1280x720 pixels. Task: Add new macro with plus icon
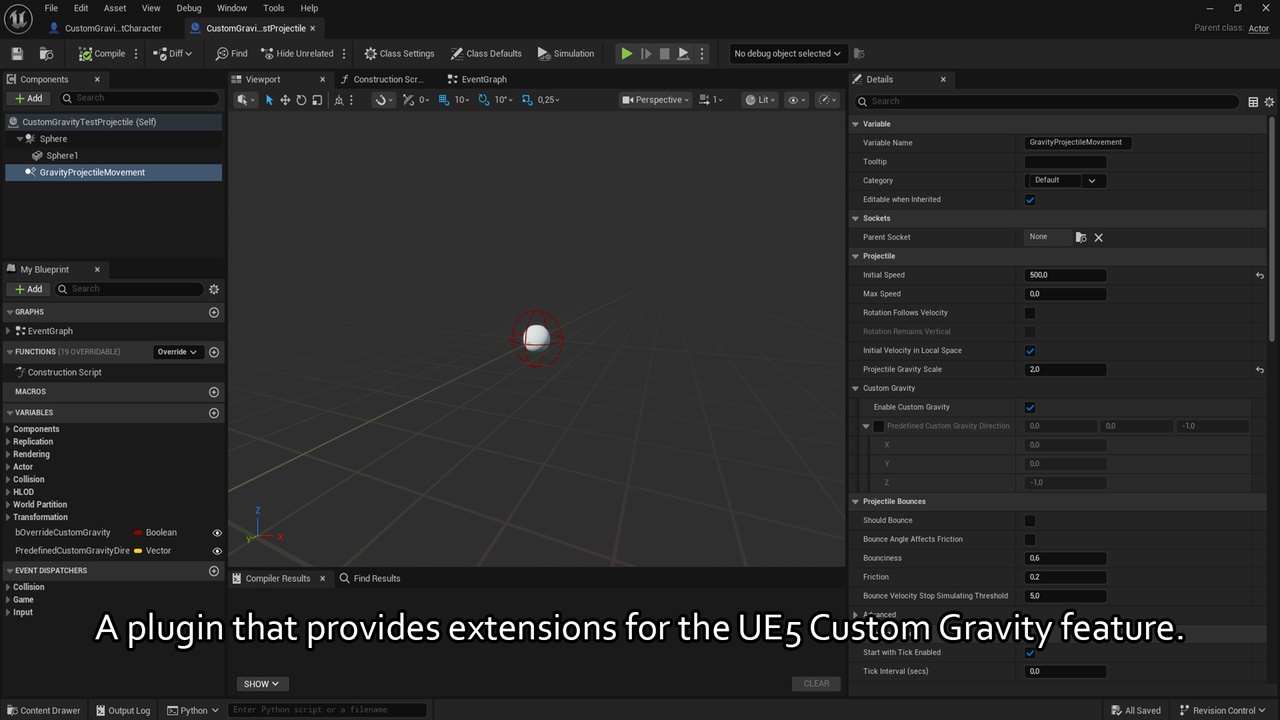(x=213, y=392)
